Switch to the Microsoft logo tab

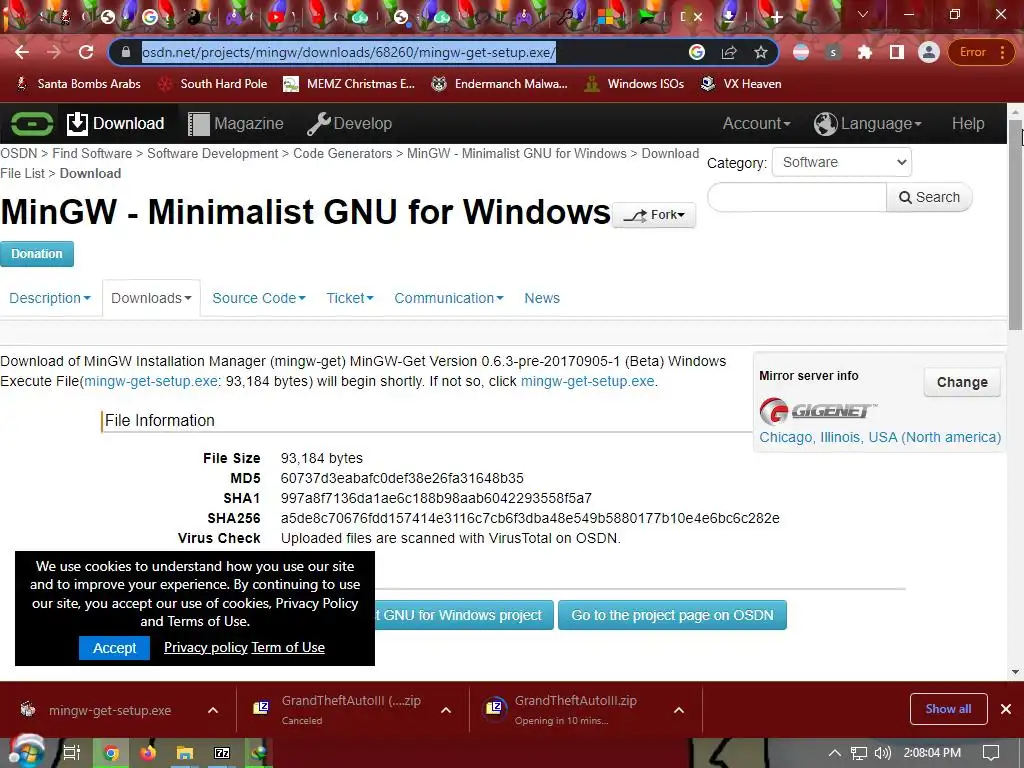(605, 17)
